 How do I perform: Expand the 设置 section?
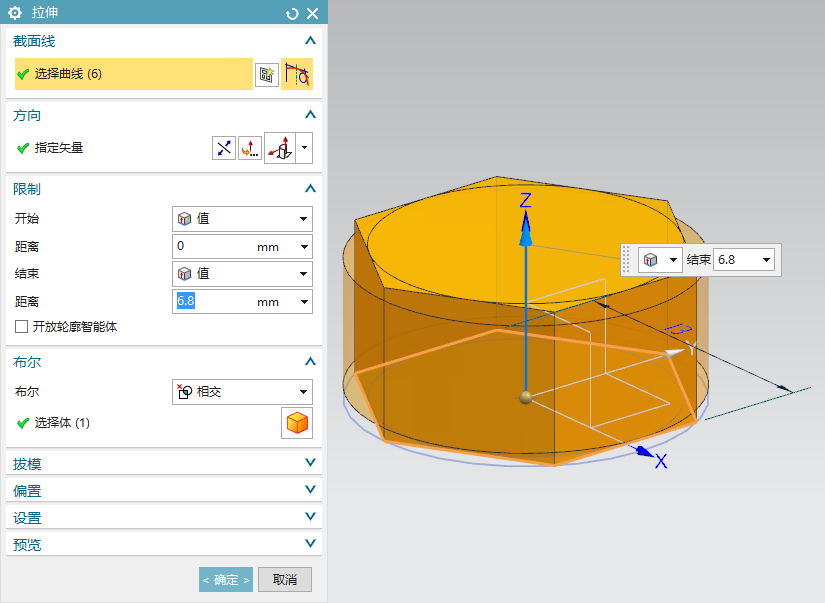pos(310,516)
